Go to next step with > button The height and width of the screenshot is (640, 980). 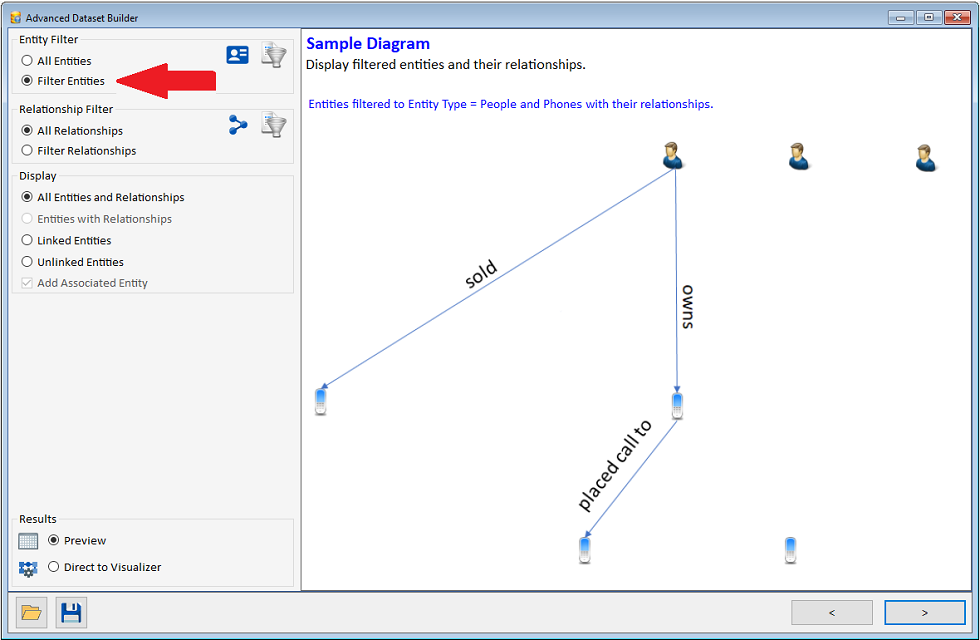pyautogui.click(x=924, y=612)
